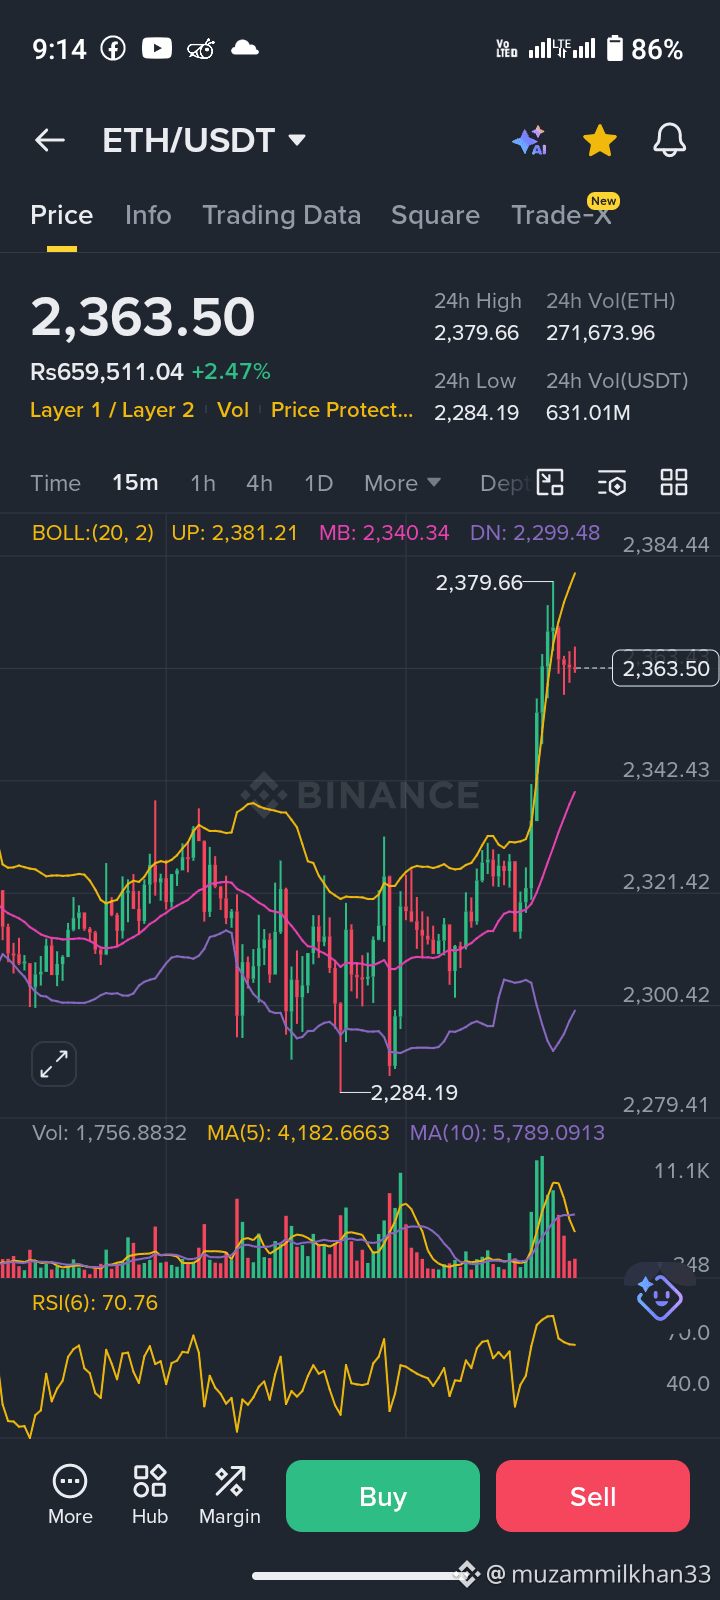Screen dimensions: 720x1600
Task: Open the floating assistant robot icon
Action: tap(659, 1295)
